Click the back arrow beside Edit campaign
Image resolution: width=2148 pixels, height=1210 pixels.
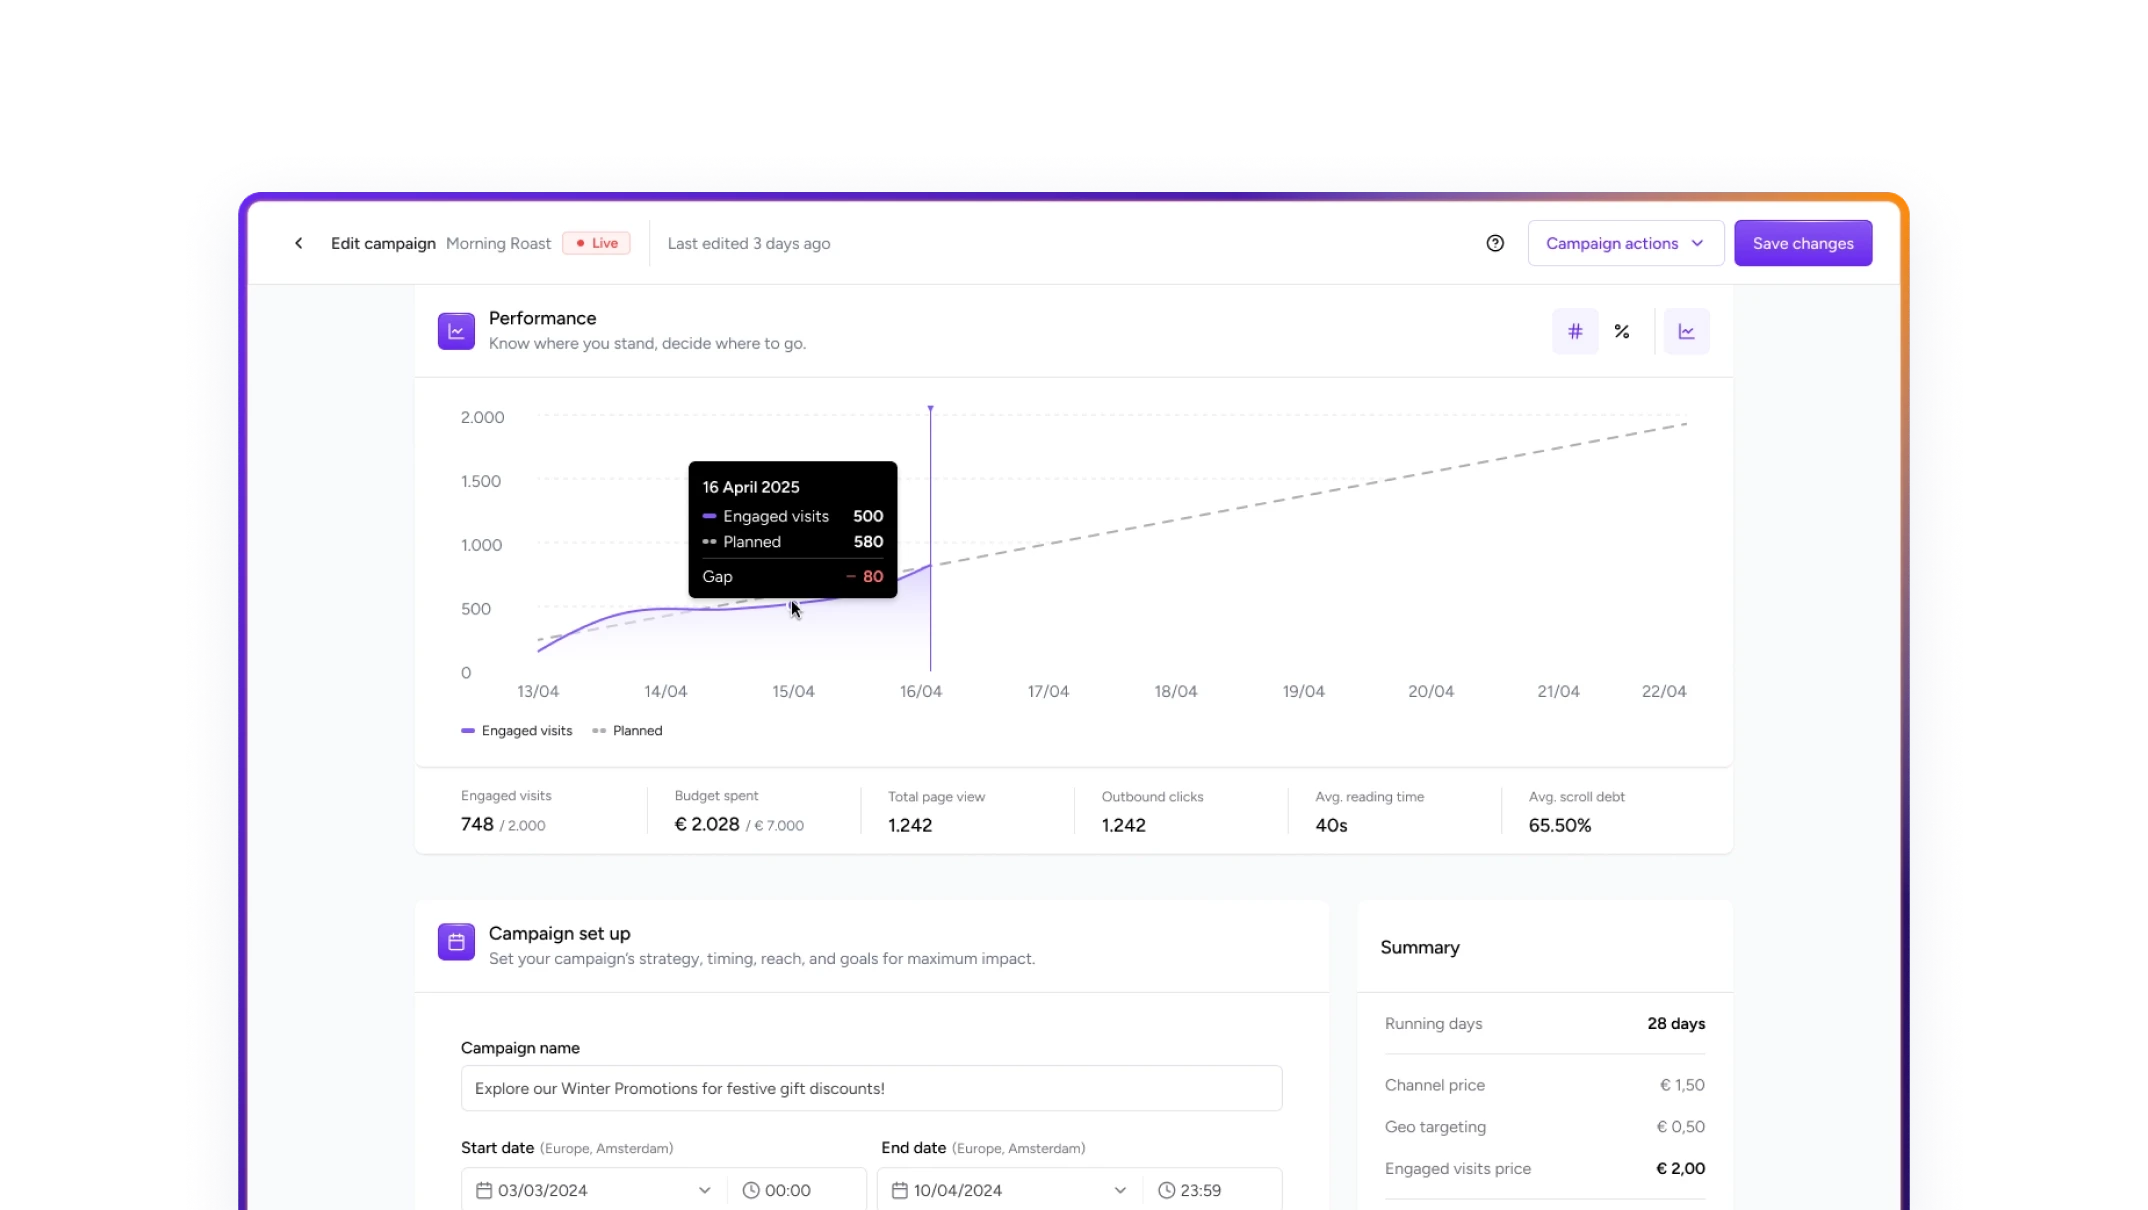click(x=298, y=243)
